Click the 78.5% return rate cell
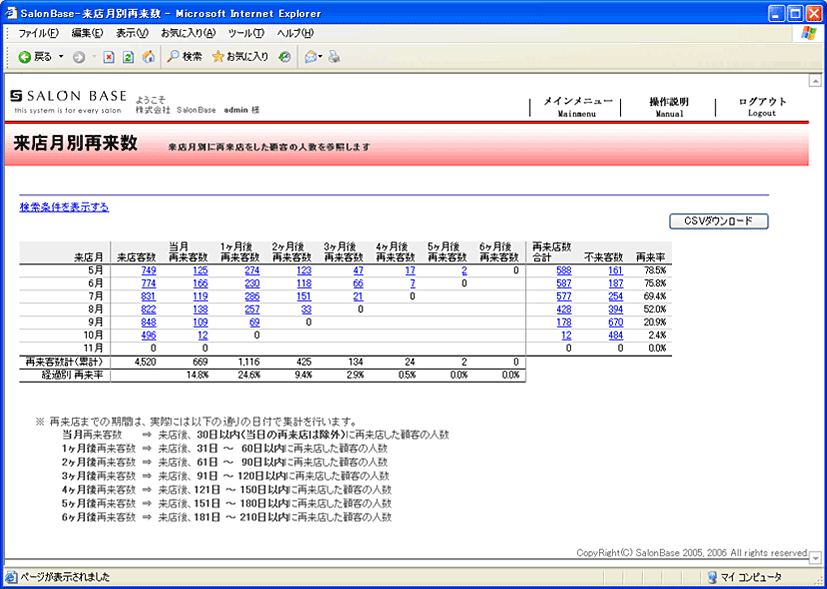Viewport: 827px width, 589px height. click(656, 271)
